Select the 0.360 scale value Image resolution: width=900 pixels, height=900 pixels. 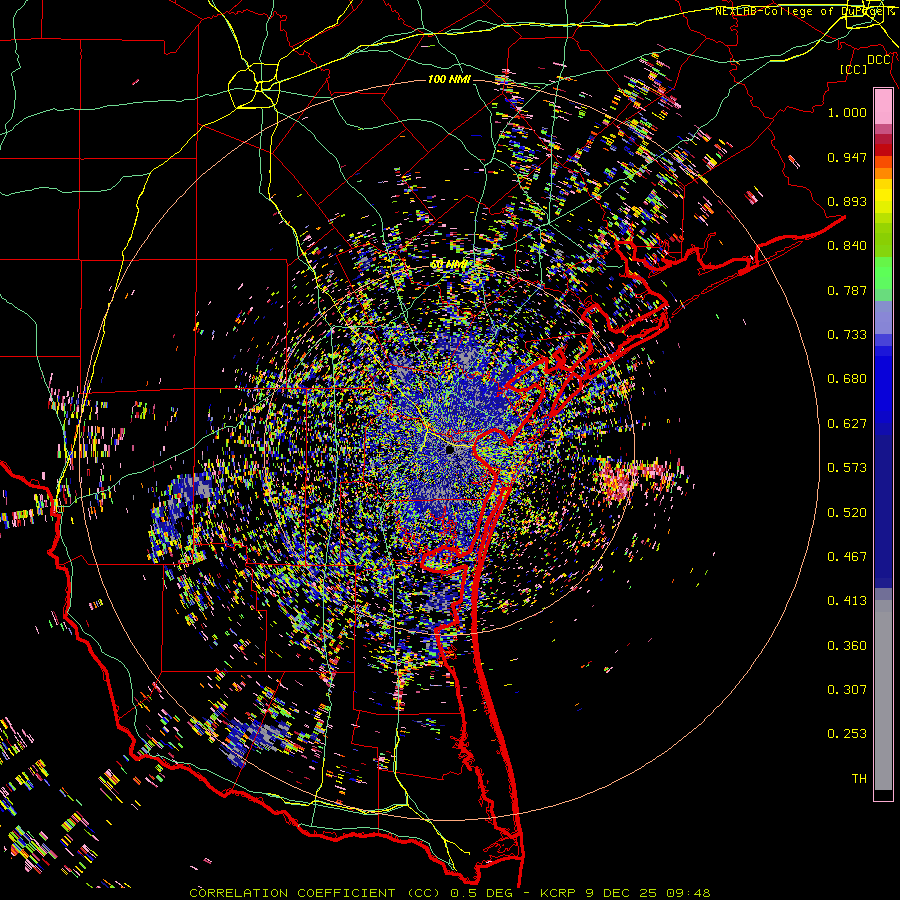pyautogui.click(x=847, y=646)
